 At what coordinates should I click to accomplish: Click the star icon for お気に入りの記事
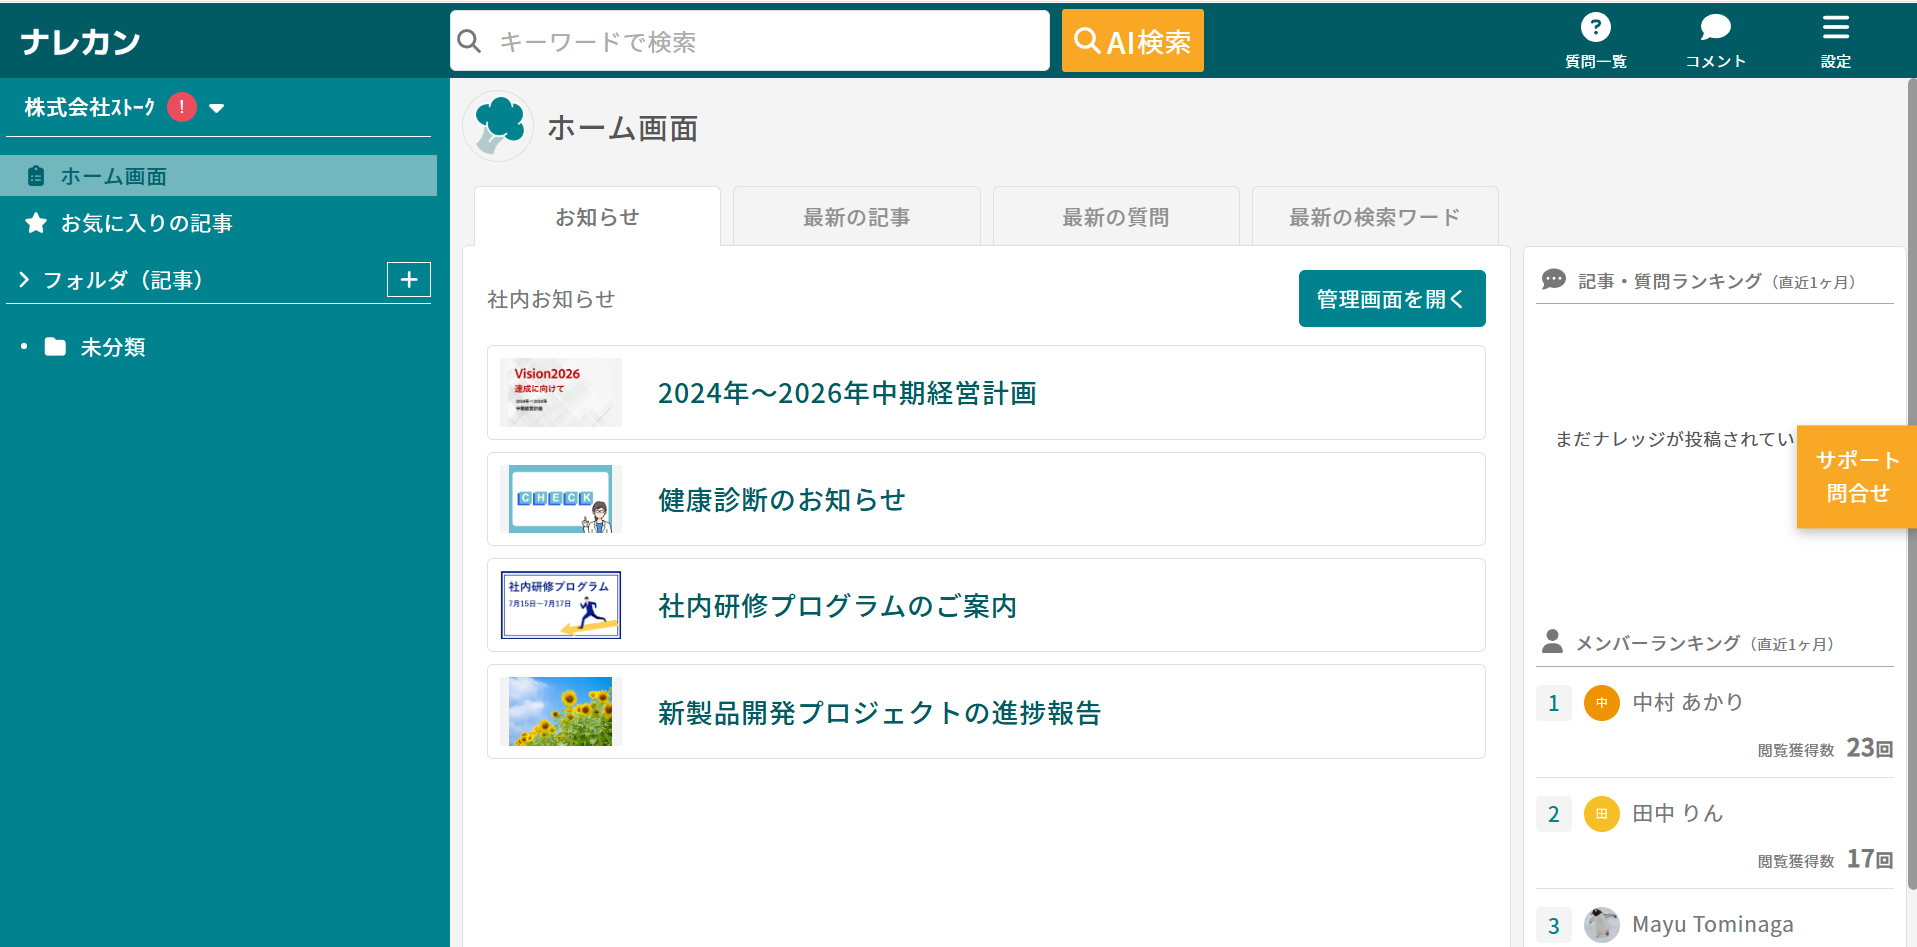(36, 223)
